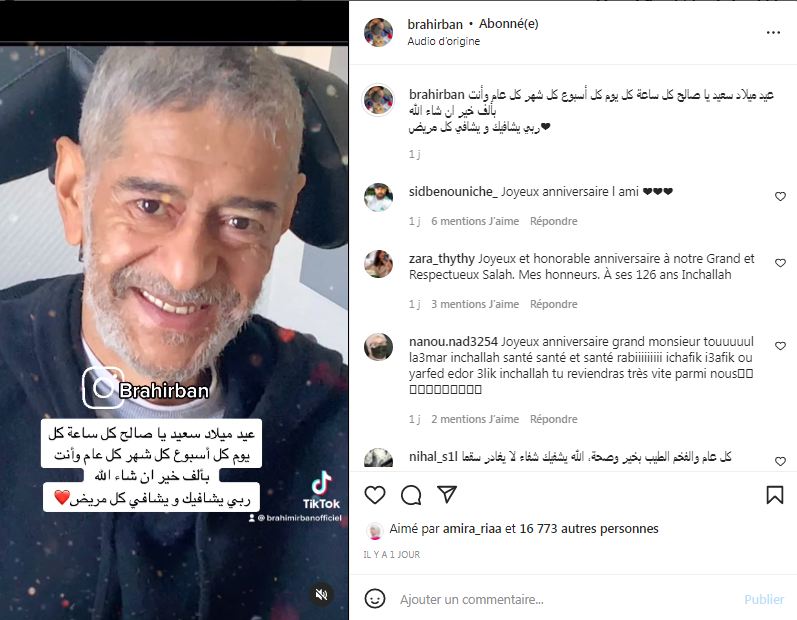
Task: Click the Publier button
Action: [x=764, y=599]
